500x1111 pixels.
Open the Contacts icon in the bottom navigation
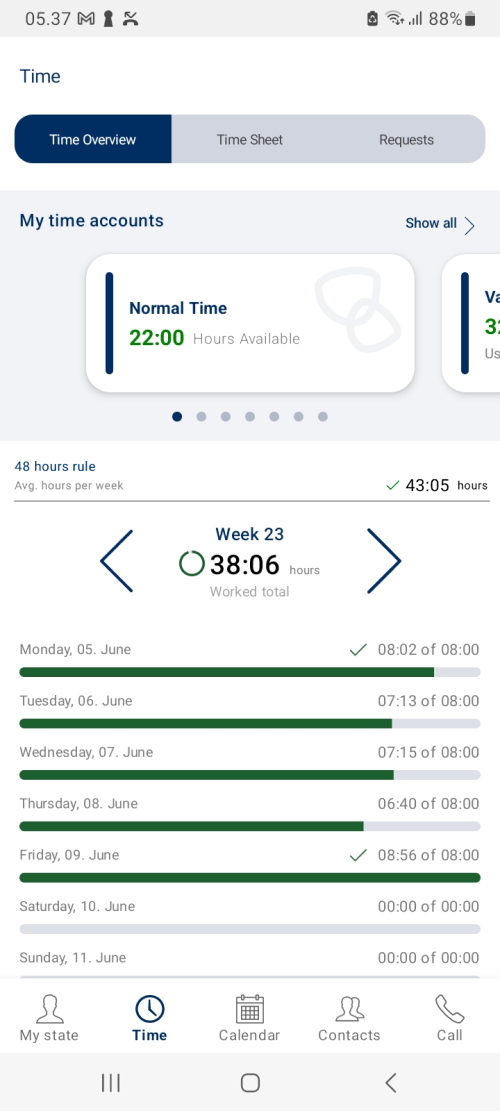[x=349, y=1008]
